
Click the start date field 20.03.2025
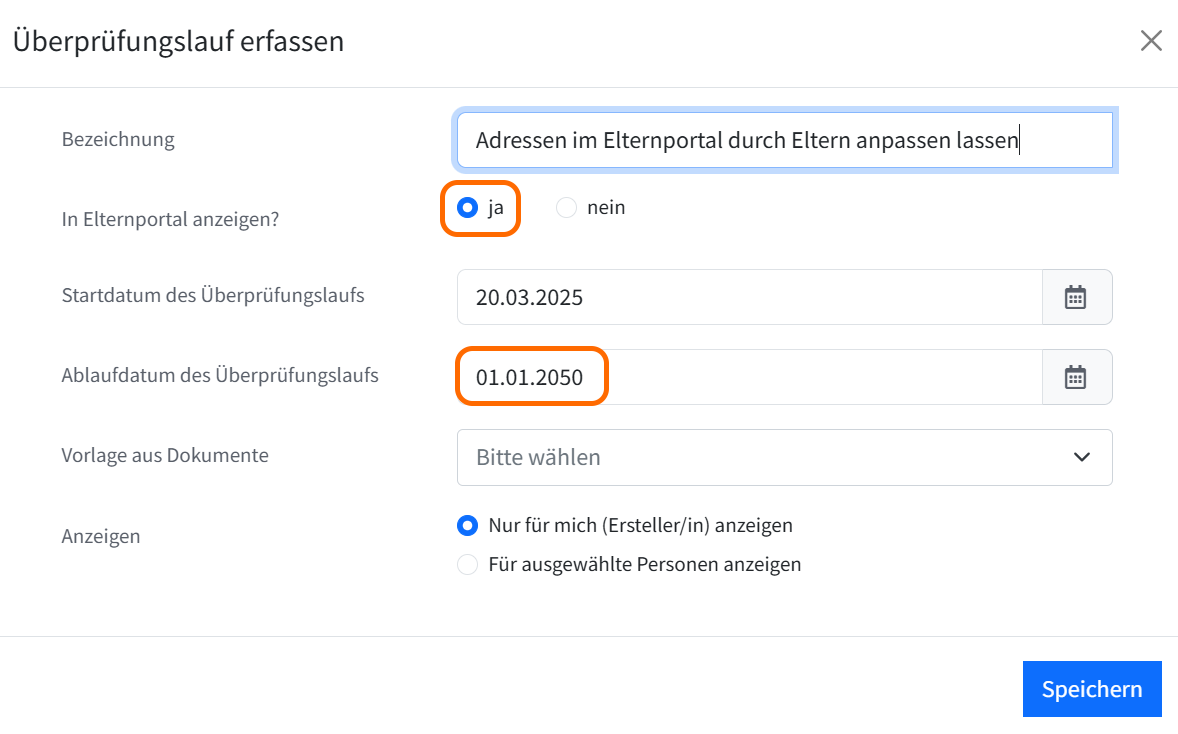click(748, 297)
